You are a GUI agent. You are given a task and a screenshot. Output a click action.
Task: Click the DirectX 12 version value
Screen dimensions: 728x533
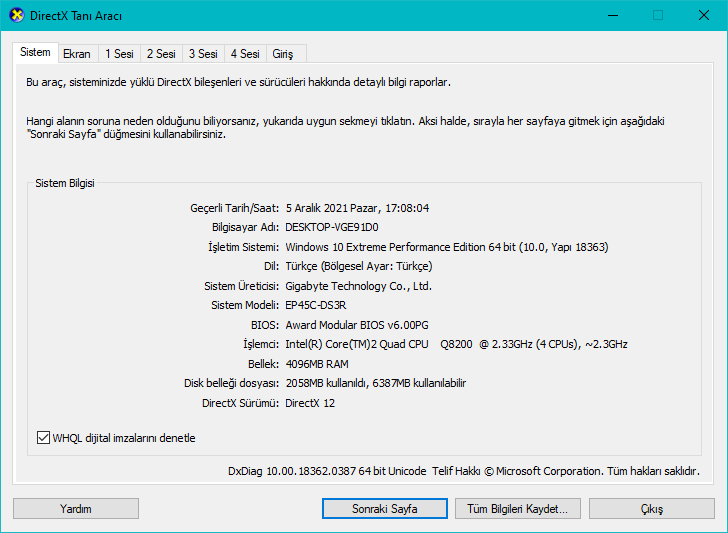pos(310,403)
